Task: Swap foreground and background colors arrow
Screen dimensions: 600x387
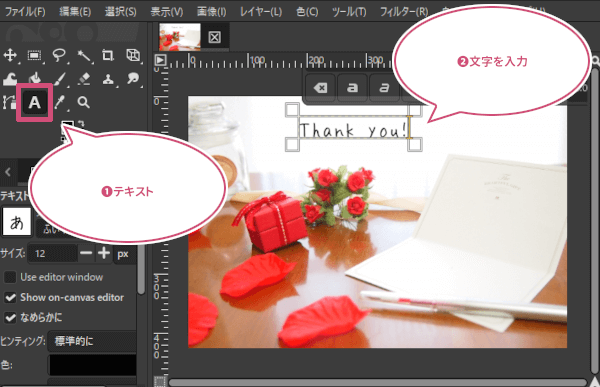Action: coord(81,123)
